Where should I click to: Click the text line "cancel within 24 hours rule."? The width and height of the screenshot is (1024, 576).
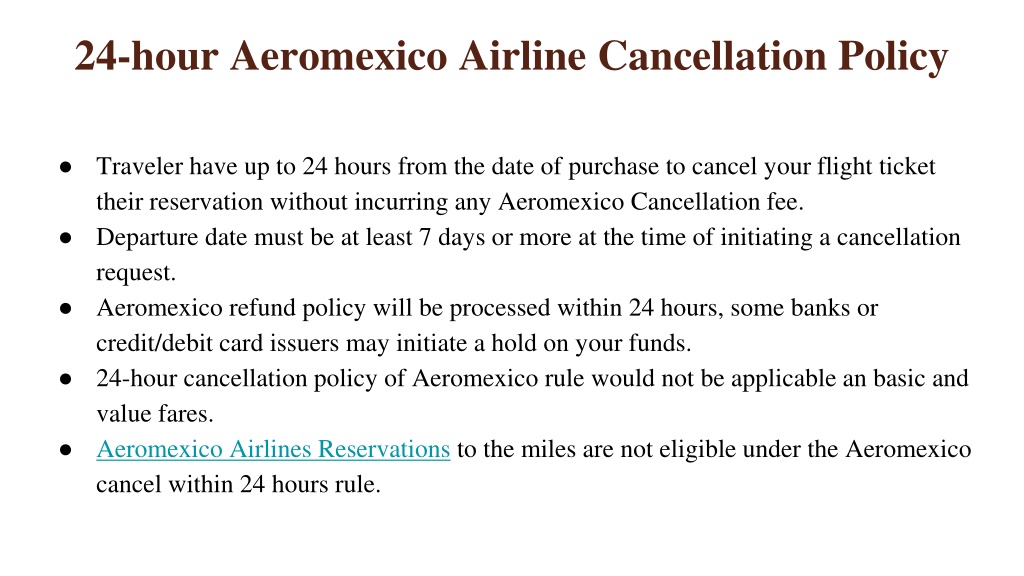click(x=238, y=485)
